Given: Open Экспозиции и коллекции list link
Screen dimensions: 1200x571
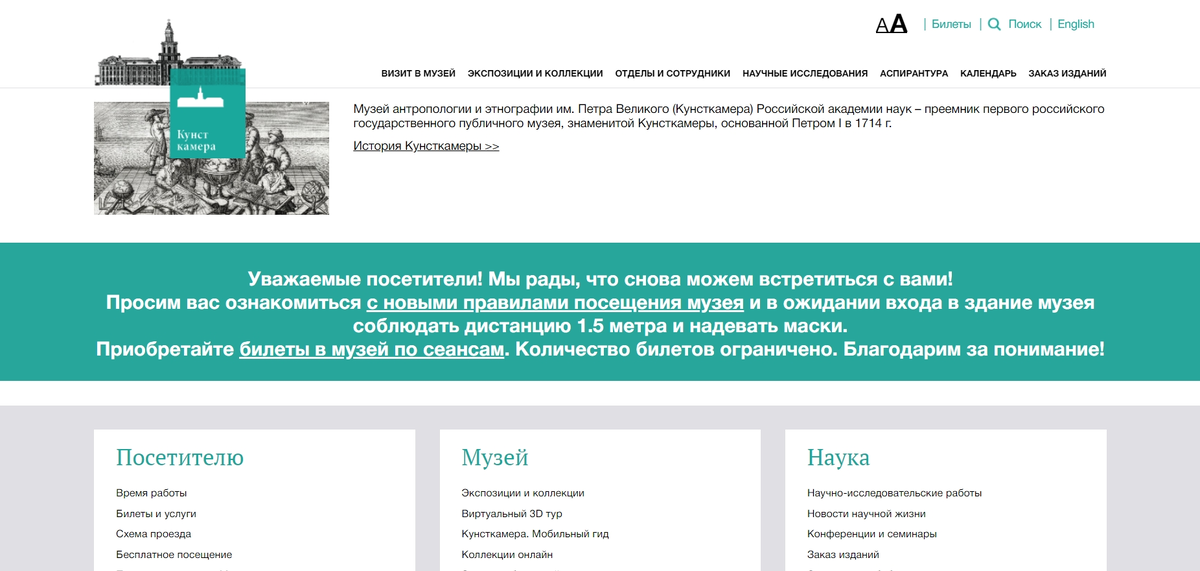Looking at the screenshot, I should 523,493.
